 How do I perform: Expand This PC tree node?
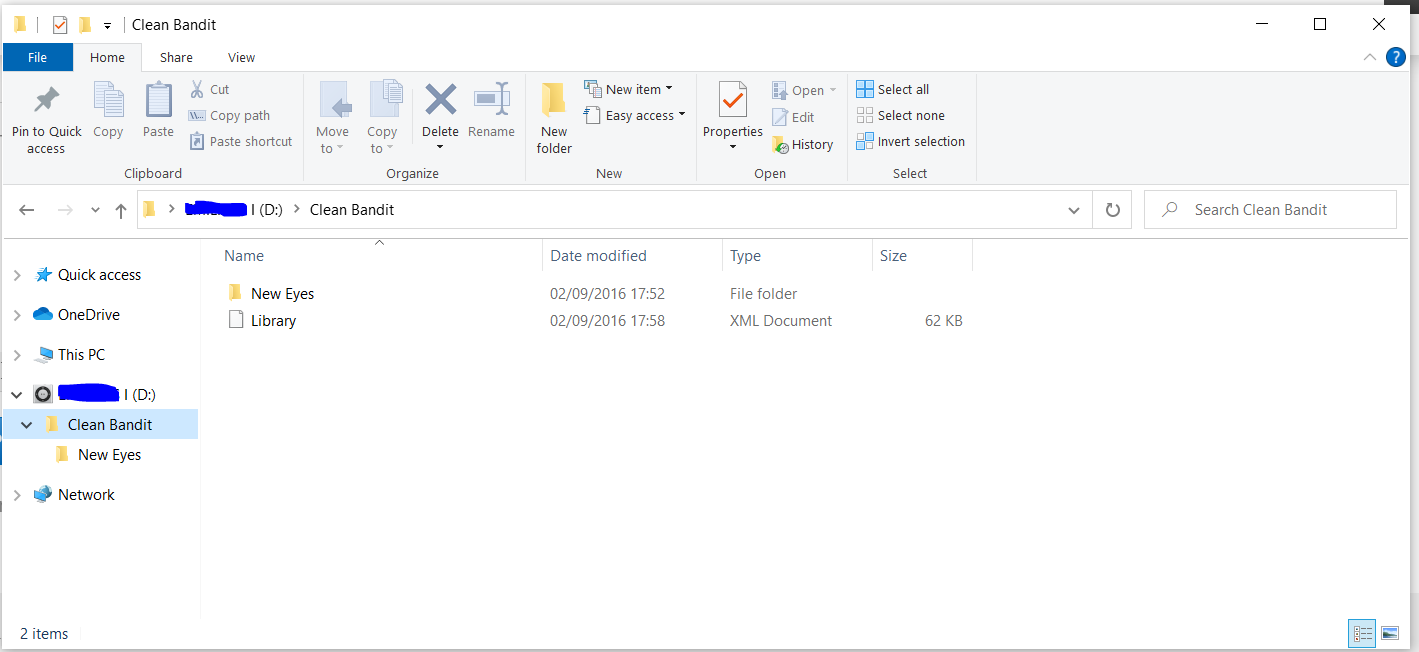[17, 355]
